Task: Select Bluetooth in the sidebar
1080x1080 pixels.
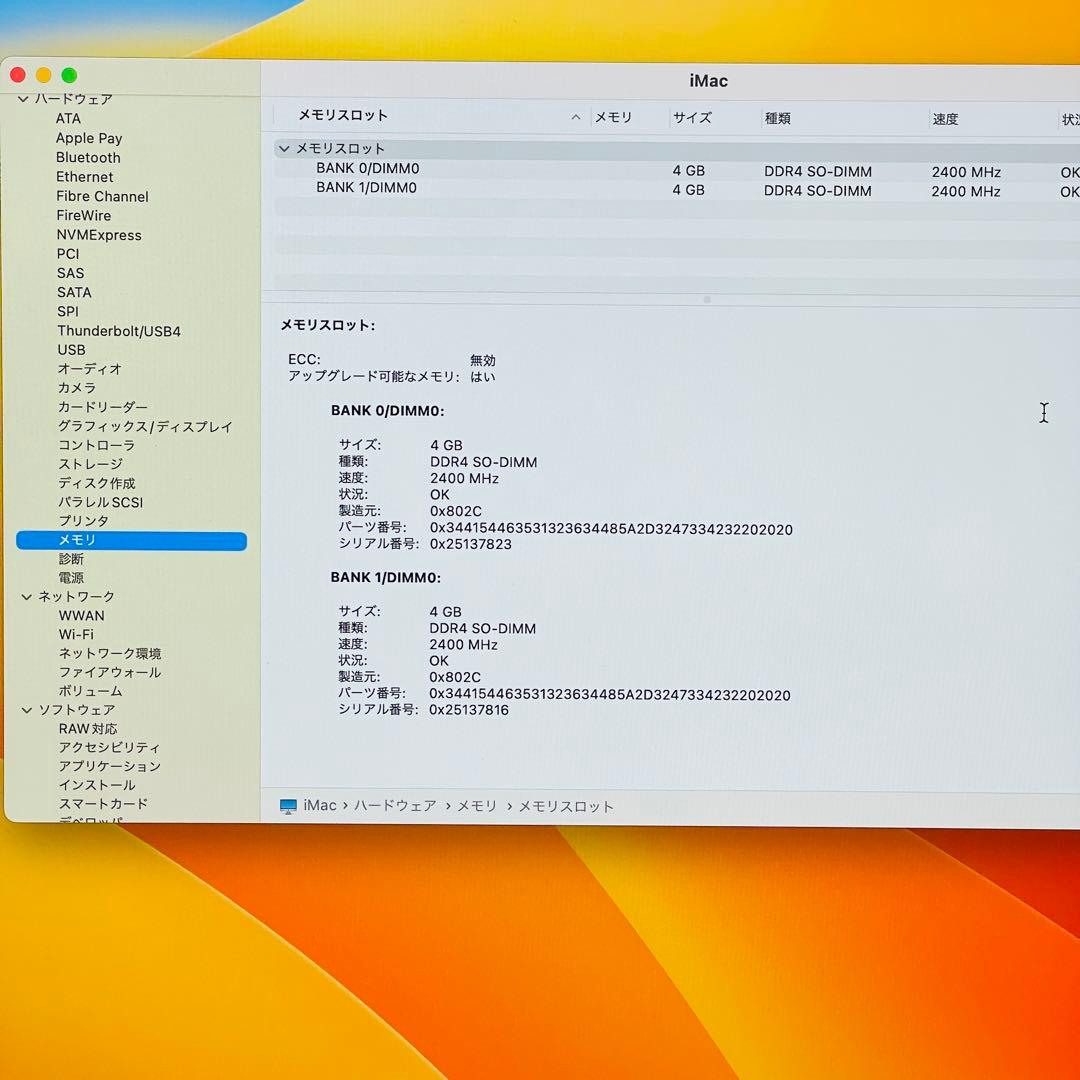Action: pos(88,157)
